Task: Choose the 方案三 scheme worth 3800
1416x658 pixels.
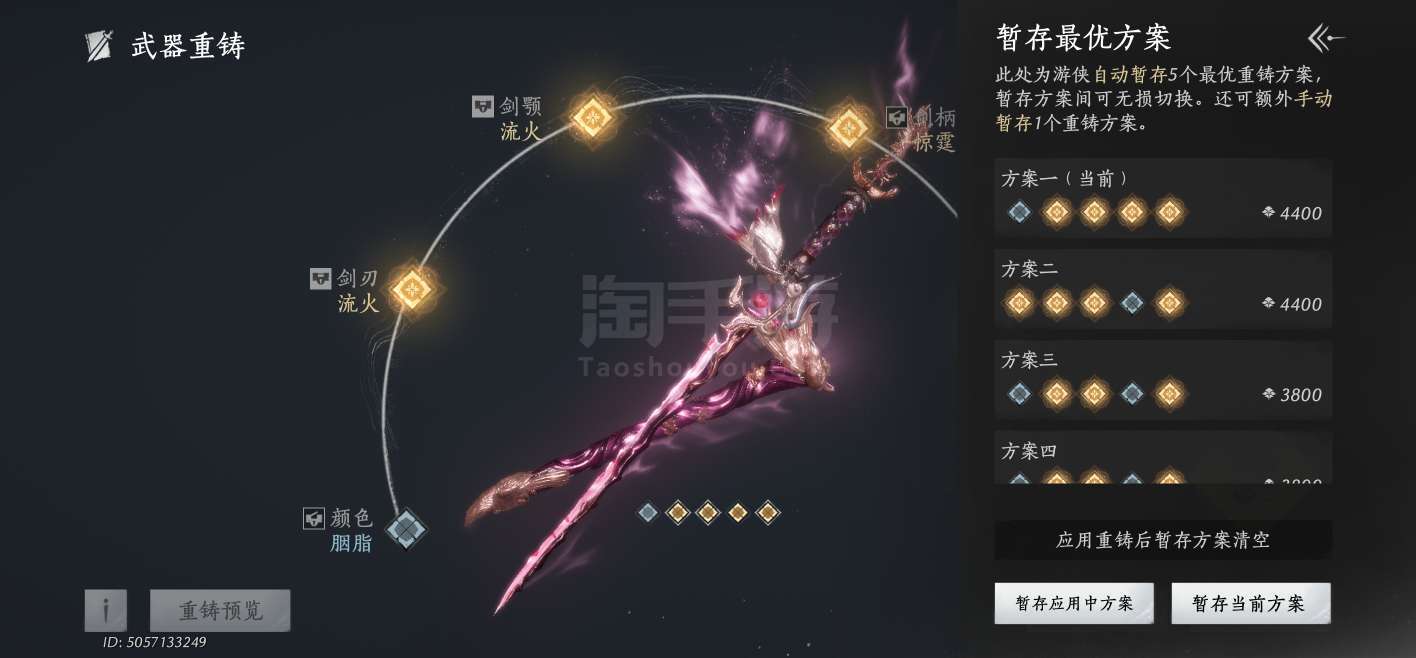Action: (1163, 379)
